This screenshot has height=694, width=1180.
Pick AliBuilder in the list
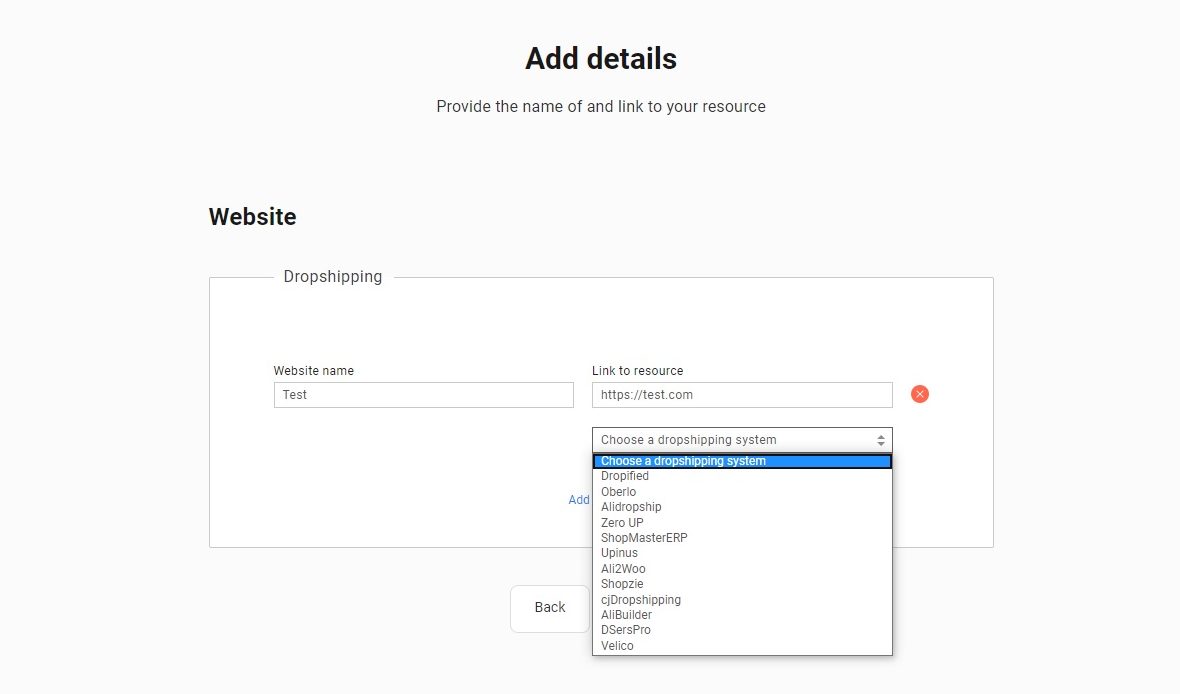(x=742, y=614)
